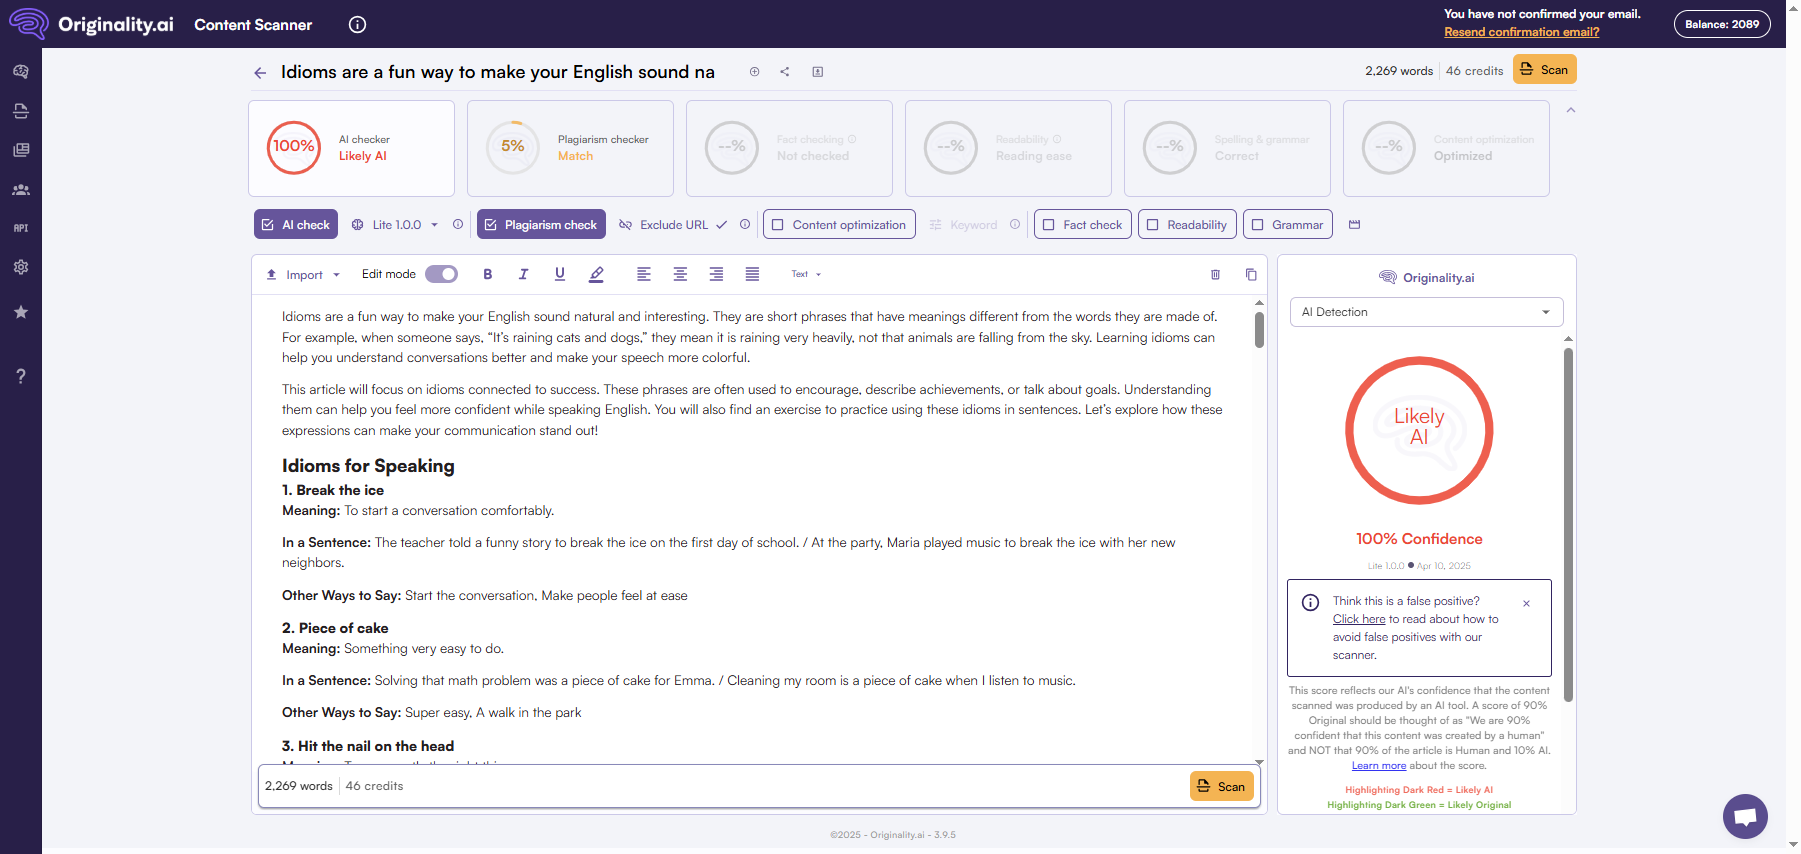Click the 100% Confidence text

pyautogui.click(x=1419, y=539)
